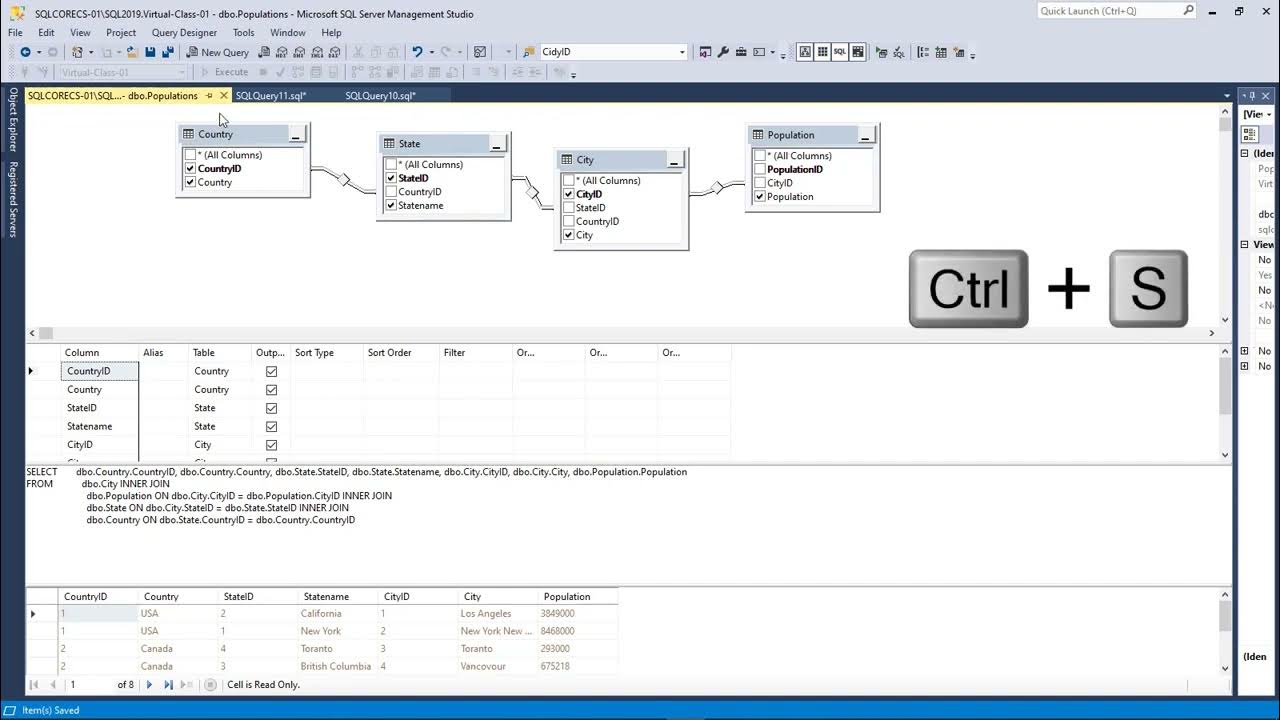This screenshot has width=1280, height=720.
Task: Open the Object Explorer side tab
Action: click(13, 119)
